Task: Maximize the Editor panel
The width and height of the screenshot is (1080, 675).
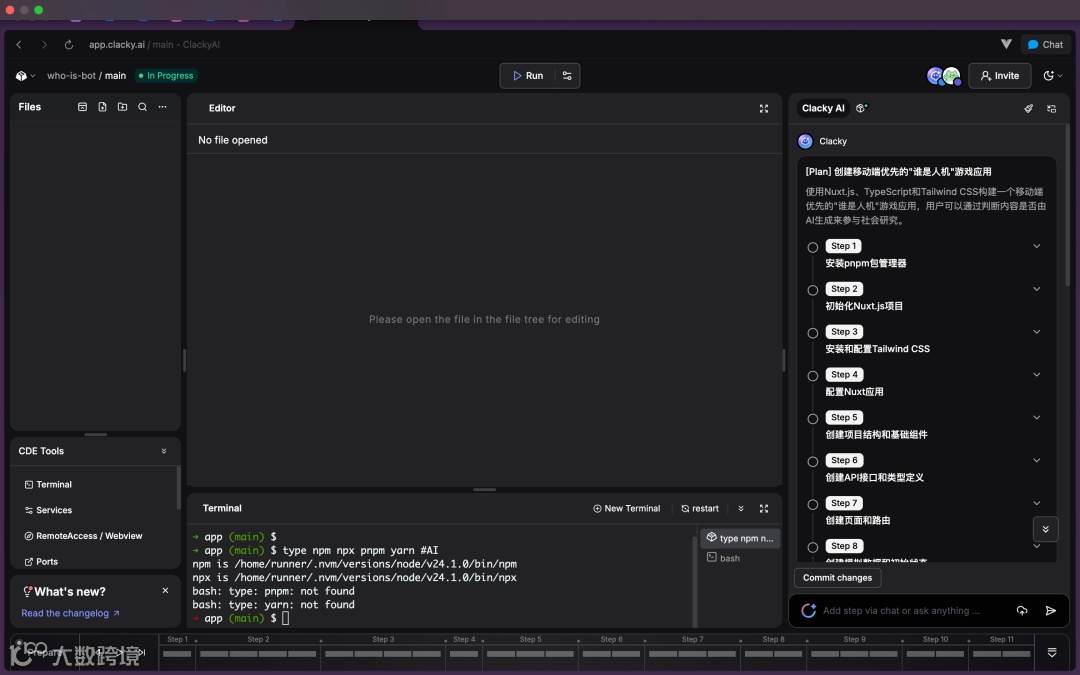Action: point(764,109)
